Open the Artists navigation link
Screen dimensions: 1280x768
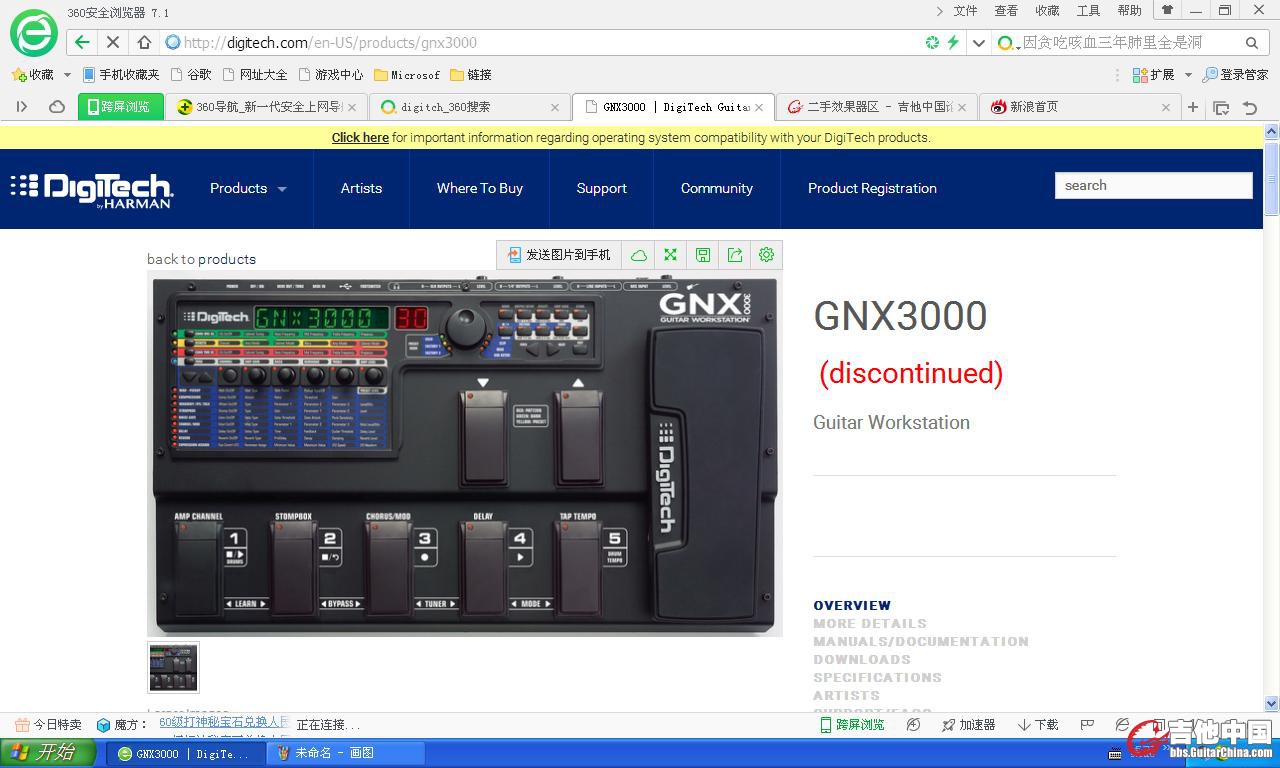click(361, 188)
